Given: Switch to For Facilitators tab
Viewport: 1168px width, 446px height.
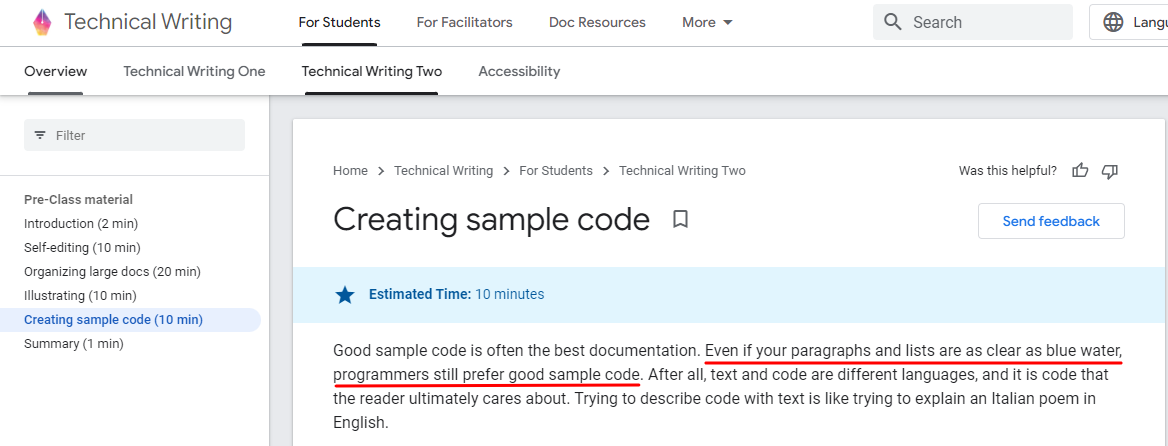Looking at the screenshot, I should coord(464,22).
